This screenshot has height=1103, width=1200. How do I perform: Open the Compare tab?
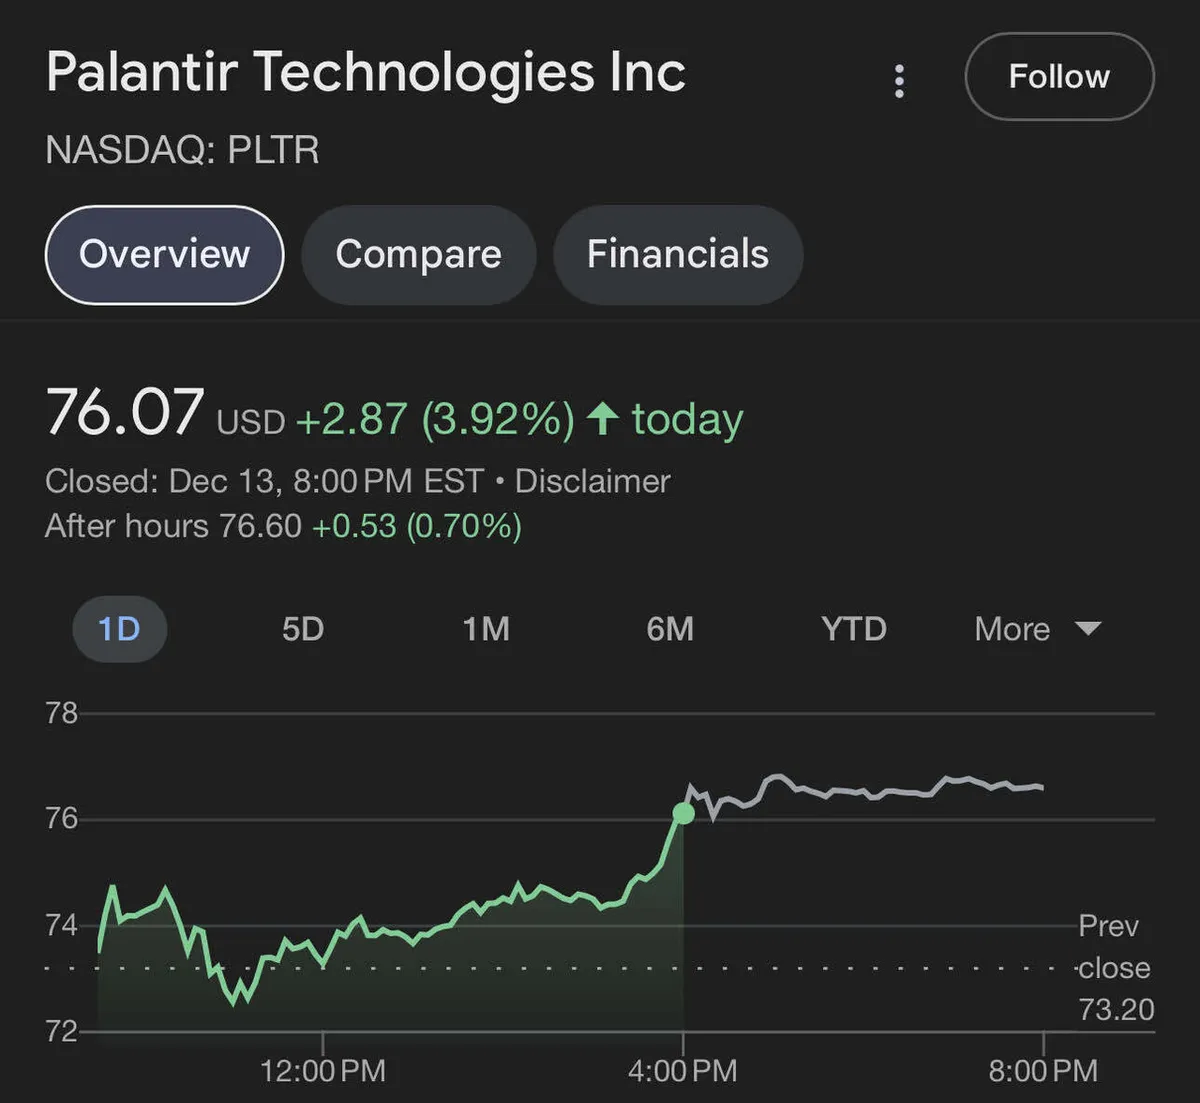pos(418,254)
